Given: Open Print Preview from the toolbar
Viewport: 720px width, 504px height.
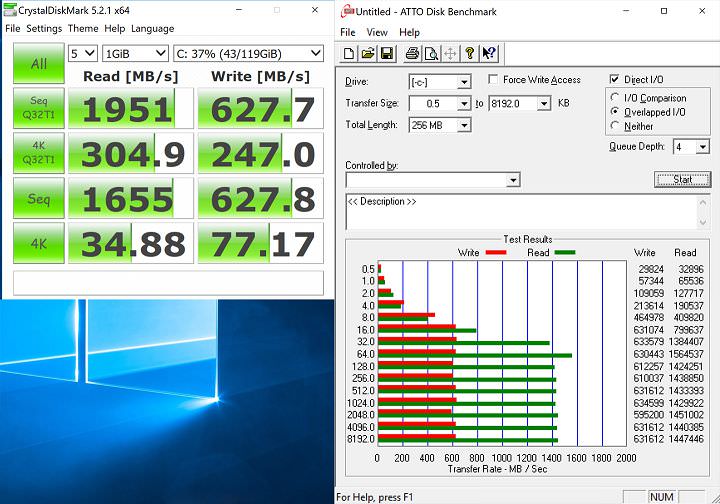Looking at the screenshot, I should (x=430, y=54).
